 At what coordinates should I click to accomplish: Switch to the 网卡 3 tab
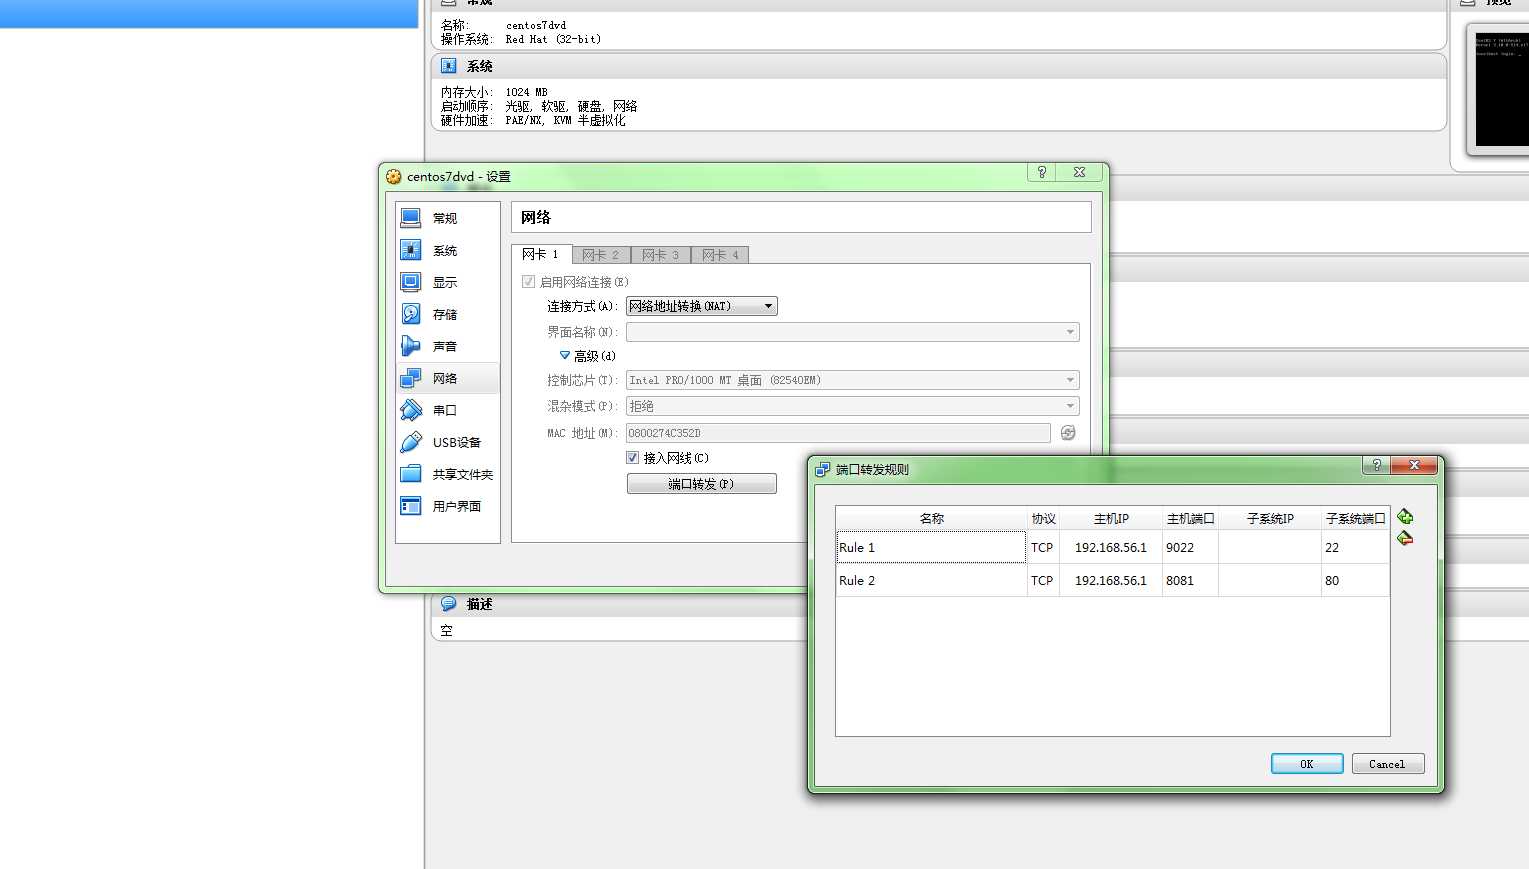[x=661, y=255]
